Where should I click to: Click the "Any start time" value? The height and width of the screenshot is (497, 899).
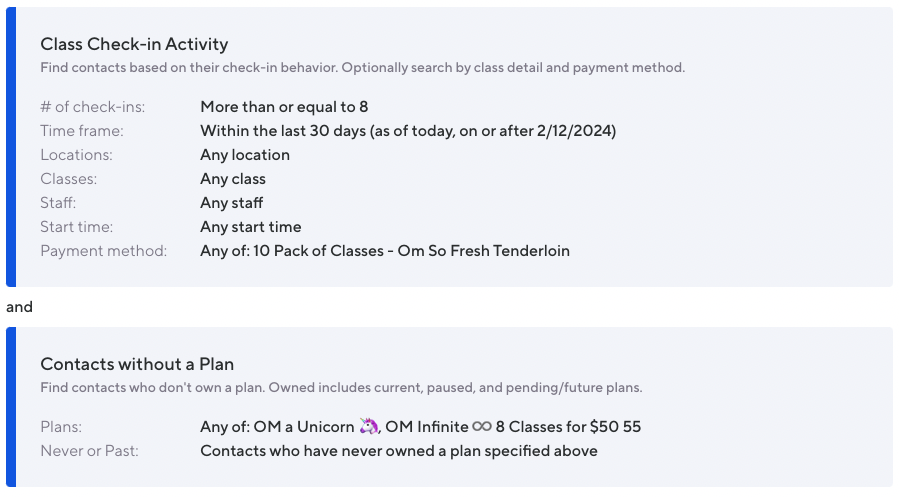(x=251, y=227)
